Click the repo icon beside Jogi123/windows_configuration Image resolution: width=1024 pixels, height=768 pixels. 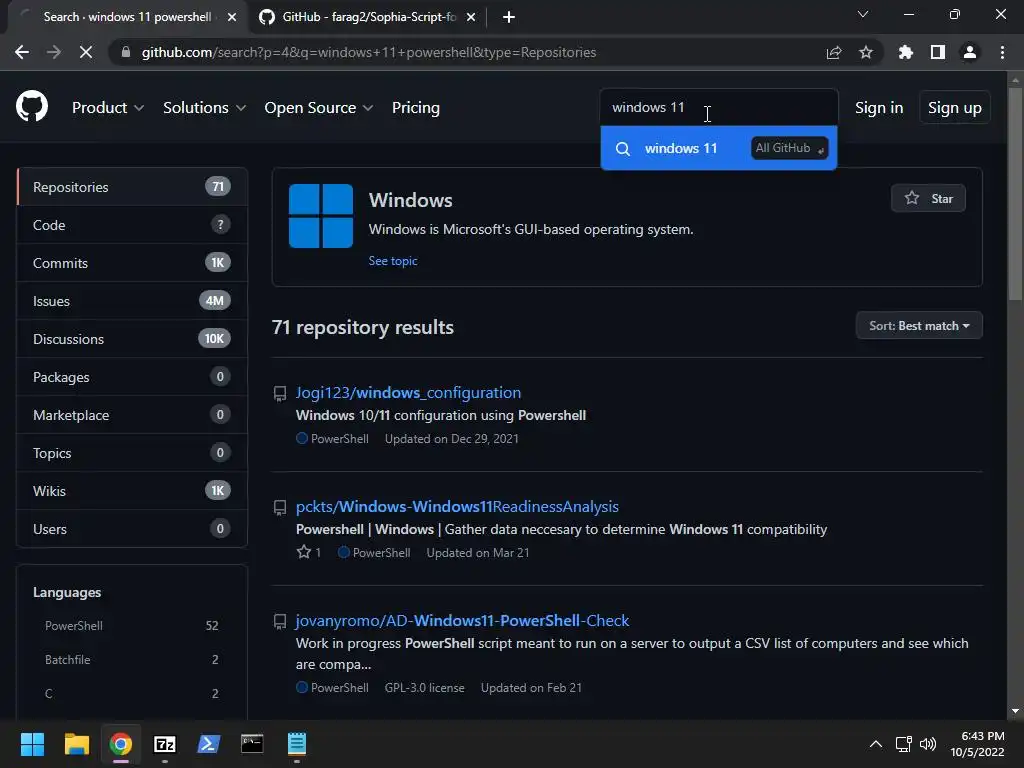click(x=280, y=393)
